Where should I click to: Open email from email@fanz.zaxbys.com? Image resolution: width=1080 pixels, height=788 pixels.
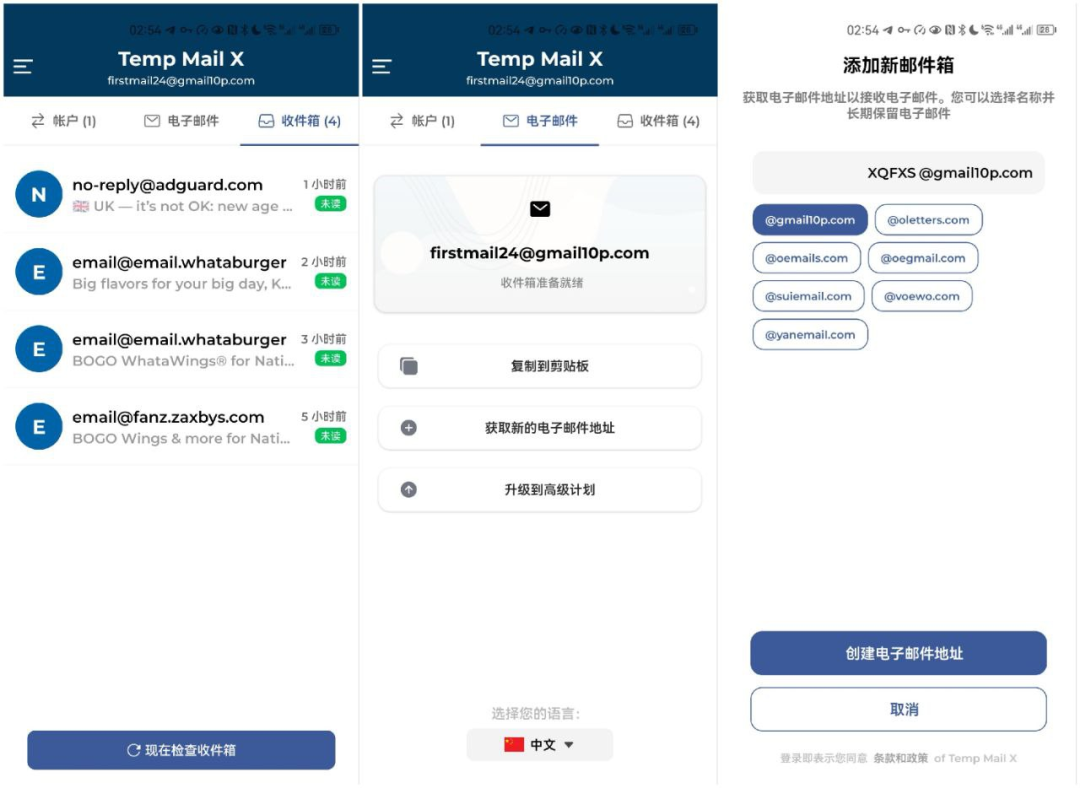pos(181,426)
